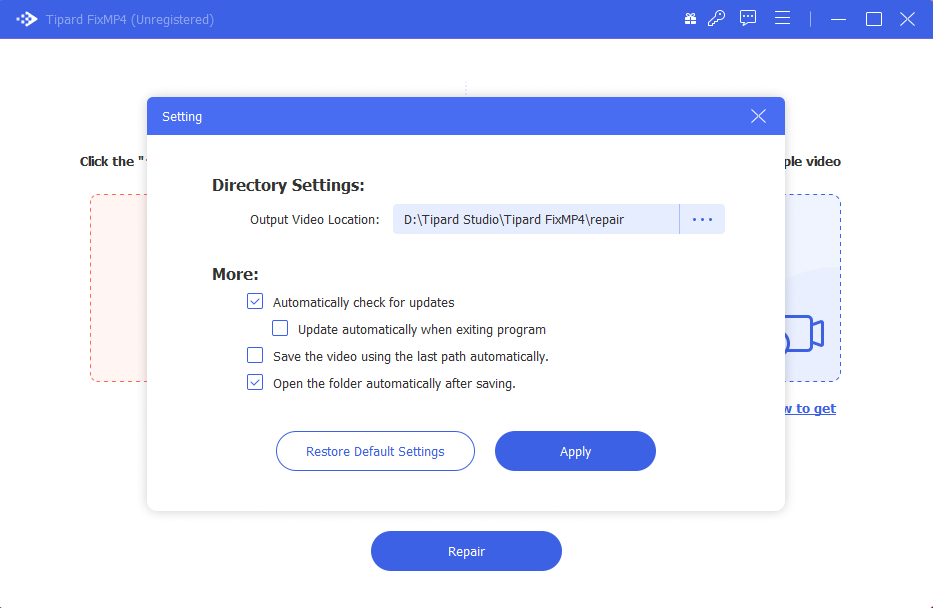The image size is (933, 608).
Task: Click Restore Default Settings button
Action: click(375, 452)
